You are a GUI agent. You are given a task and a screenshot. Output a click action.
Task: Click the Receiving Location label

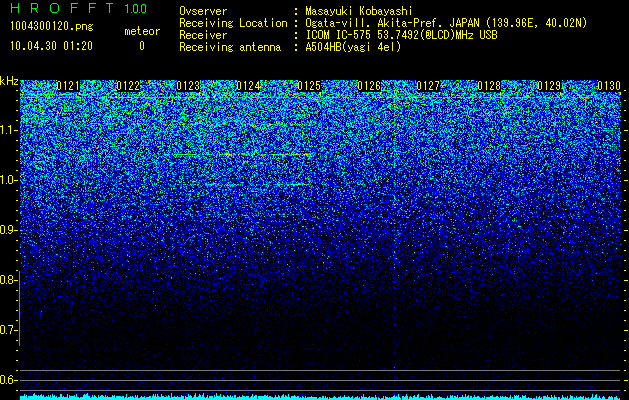pyautogui.click(x=233, y=23)
